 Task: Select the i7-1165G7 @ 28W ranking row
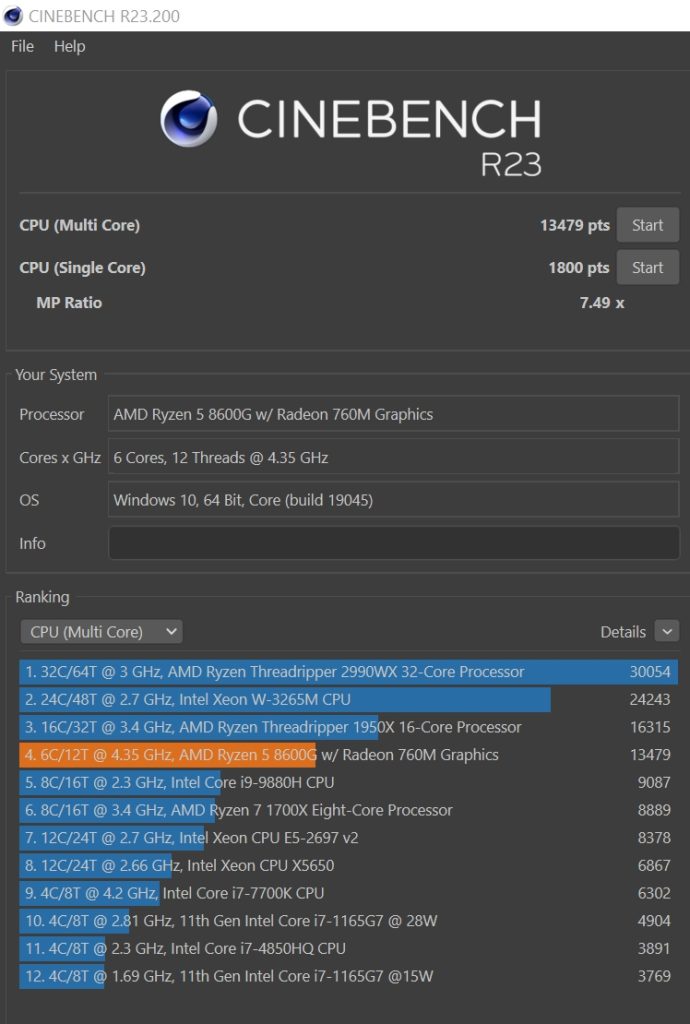349,921
